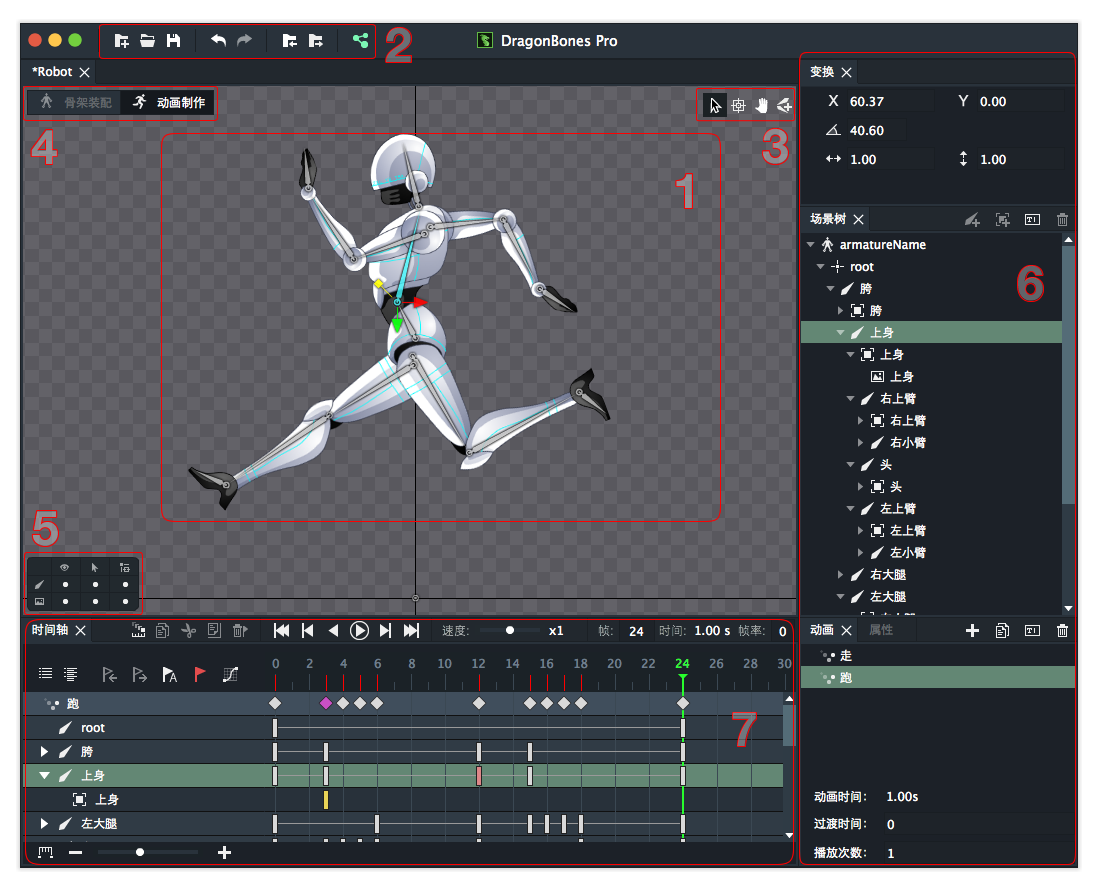
Task: Collapse the selected 上身 bone in Scene Tree
Action: [x=840, y=333]
